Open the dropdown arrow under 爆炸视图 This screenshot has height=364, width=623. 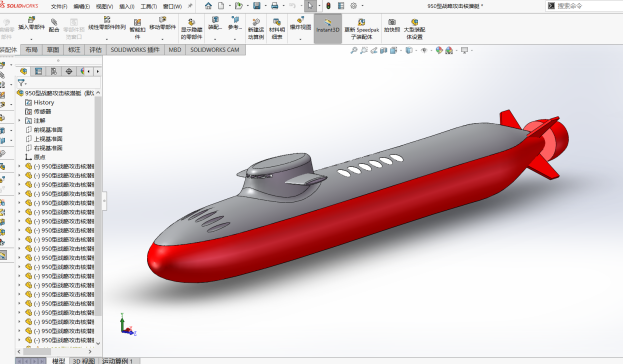tap(300, 39)
